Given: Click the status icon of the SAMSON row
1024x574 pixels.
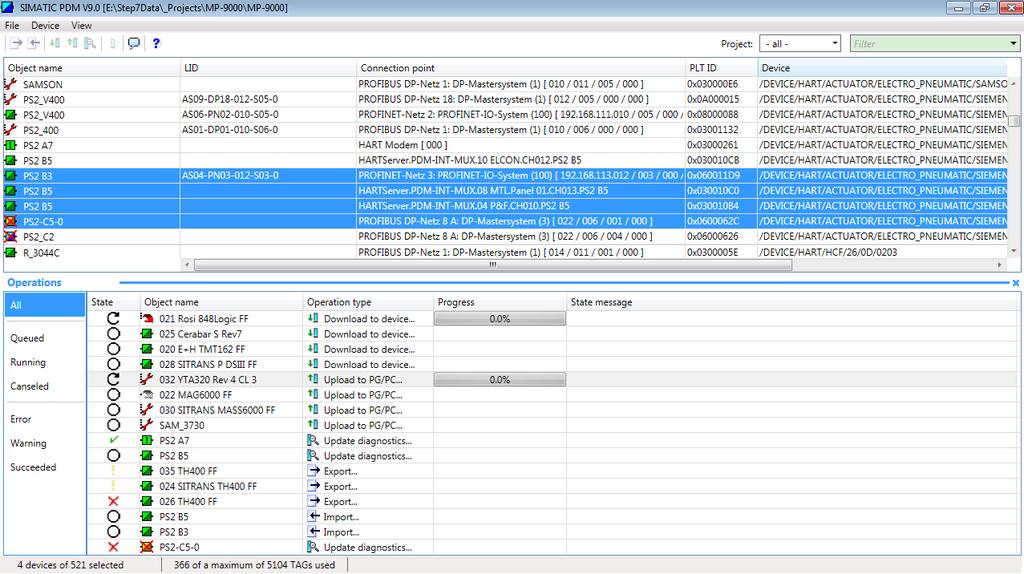Looking at the screenshot, I should coord(10,84).
